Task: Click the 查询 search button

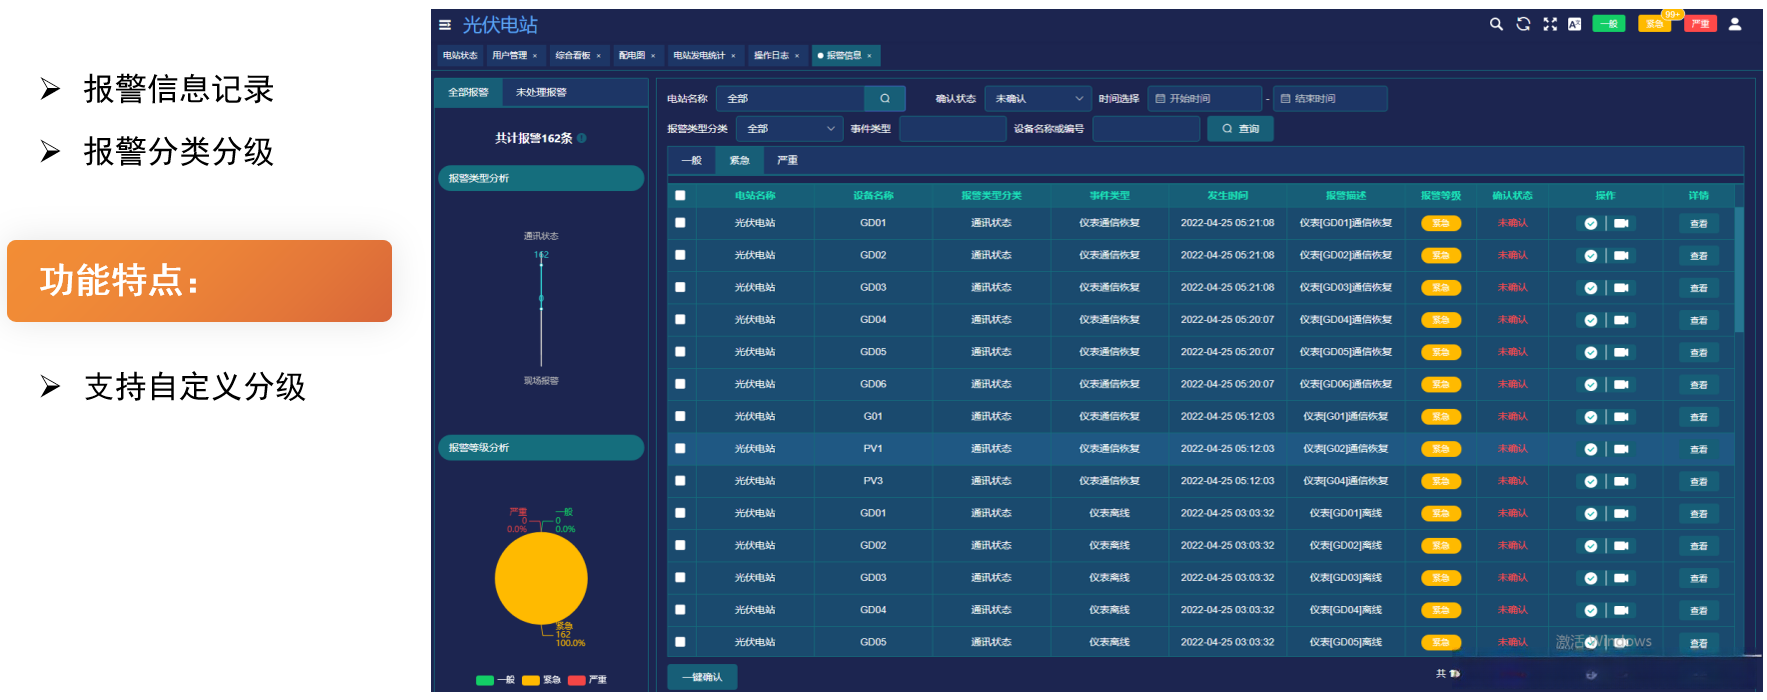Action: pos(1240,128)
